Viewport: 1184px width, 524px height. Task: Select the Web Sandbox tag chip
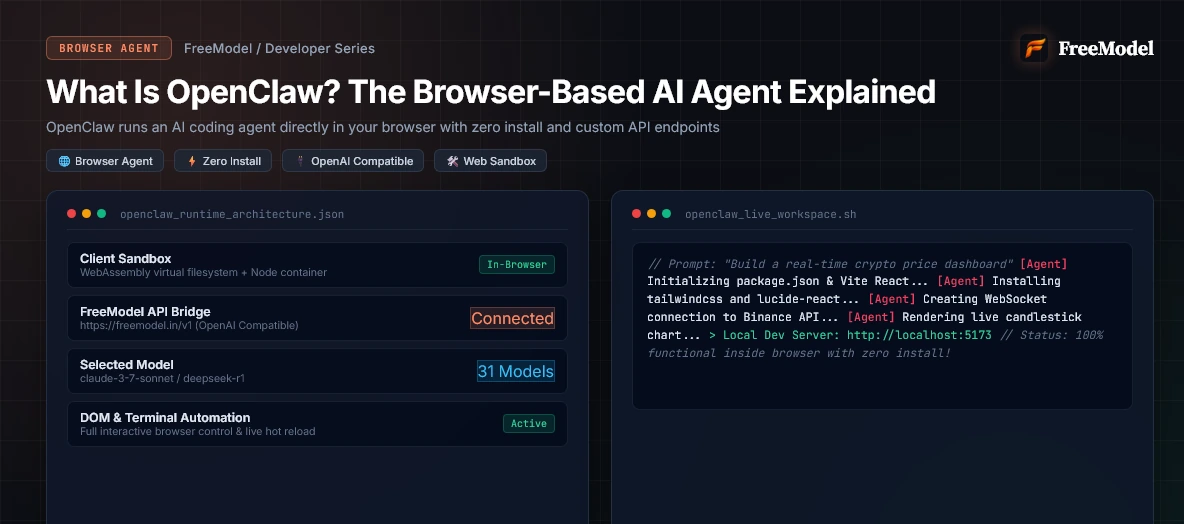[x=490, y=161]
